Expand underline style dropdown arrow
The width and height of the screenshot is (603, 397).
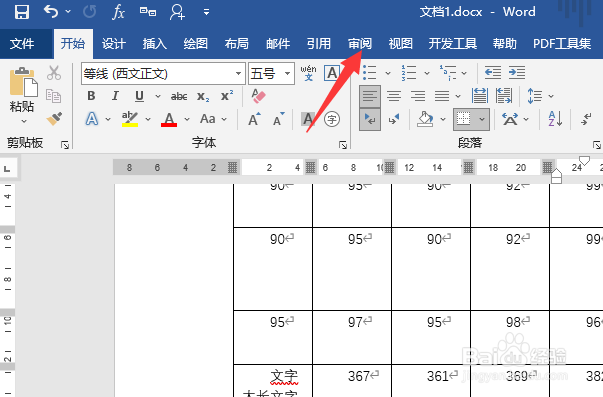pyautogui.click(x=158, y=96)
